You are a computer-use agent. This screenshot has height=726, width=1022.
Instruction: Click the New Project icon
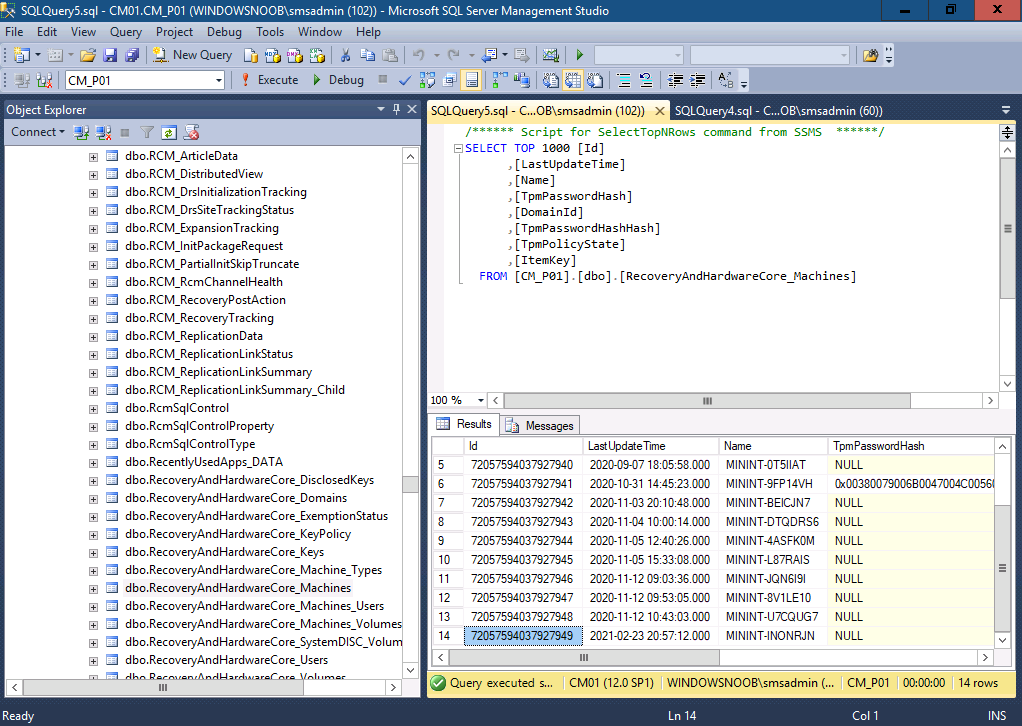22,55
